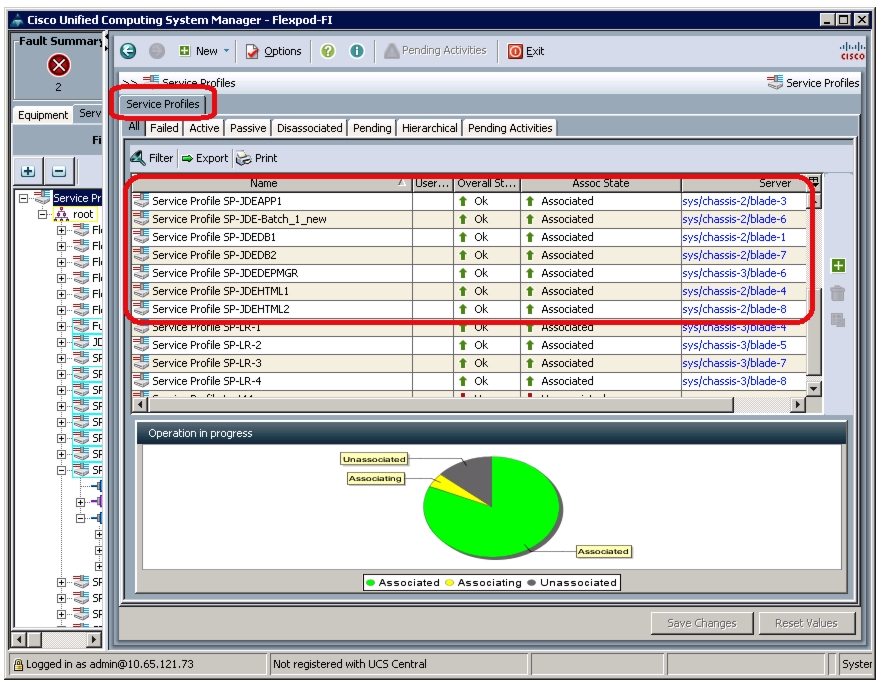Image resolution: width=884 pixels, height=689 pixels.
Task: Click the red critical fault icon
Action: point(59,65)
